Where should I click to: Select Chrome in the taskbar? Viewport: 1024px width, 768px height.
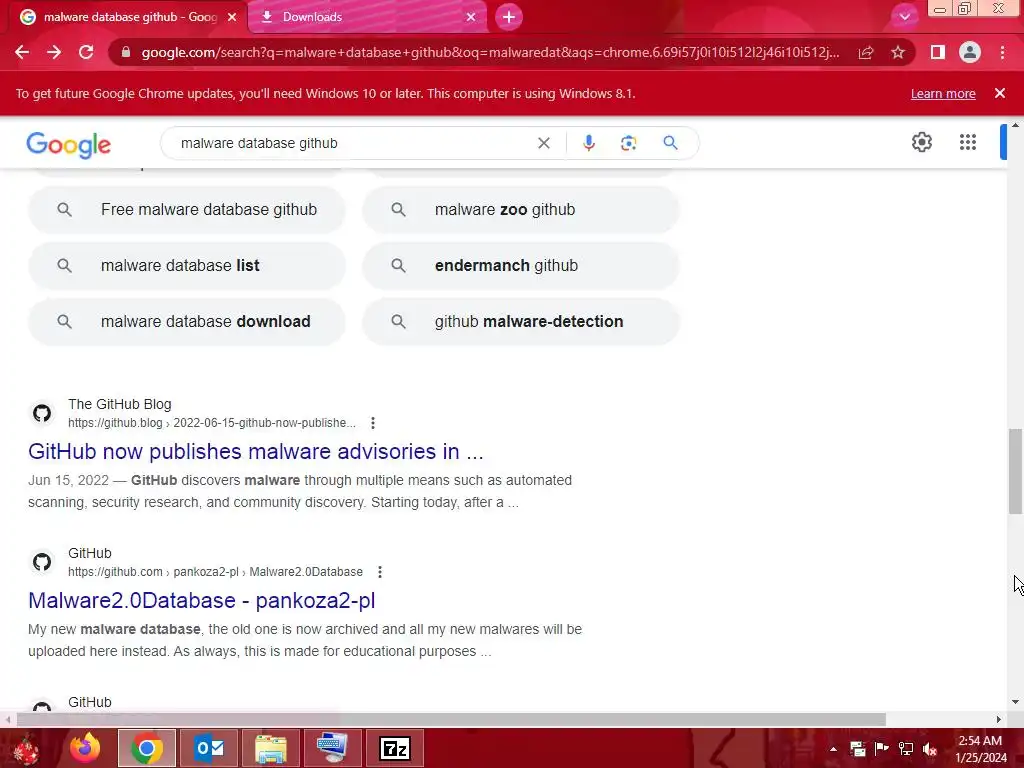tap(147, 748)
